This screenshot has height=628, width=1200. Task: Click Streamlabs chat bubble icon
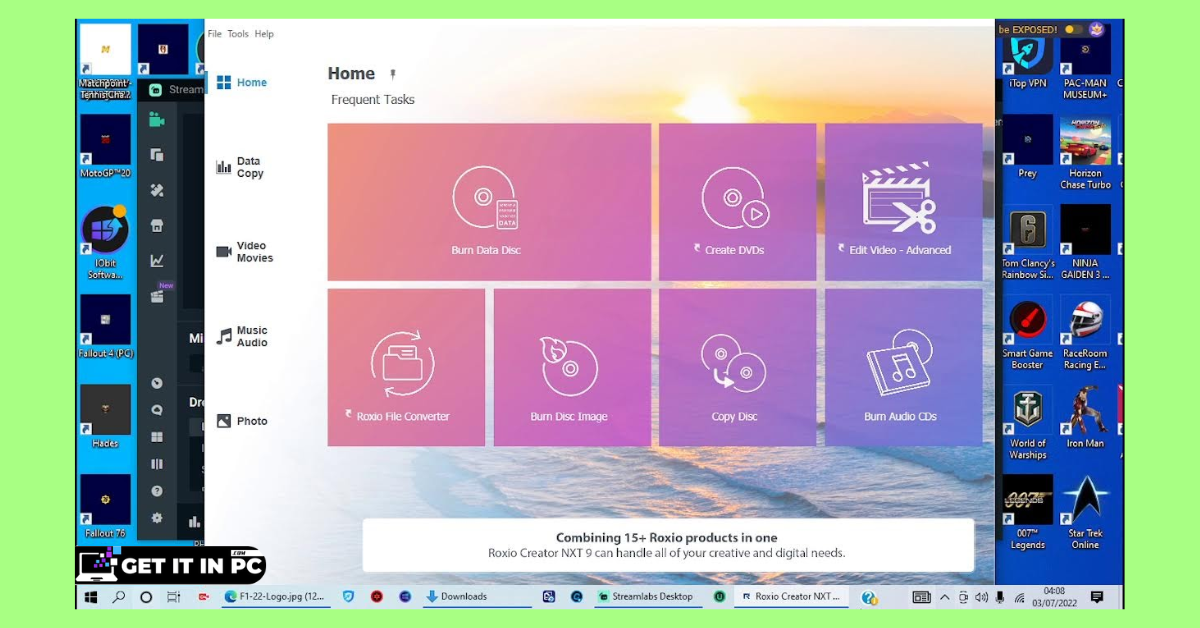click(x=156, y=410)
